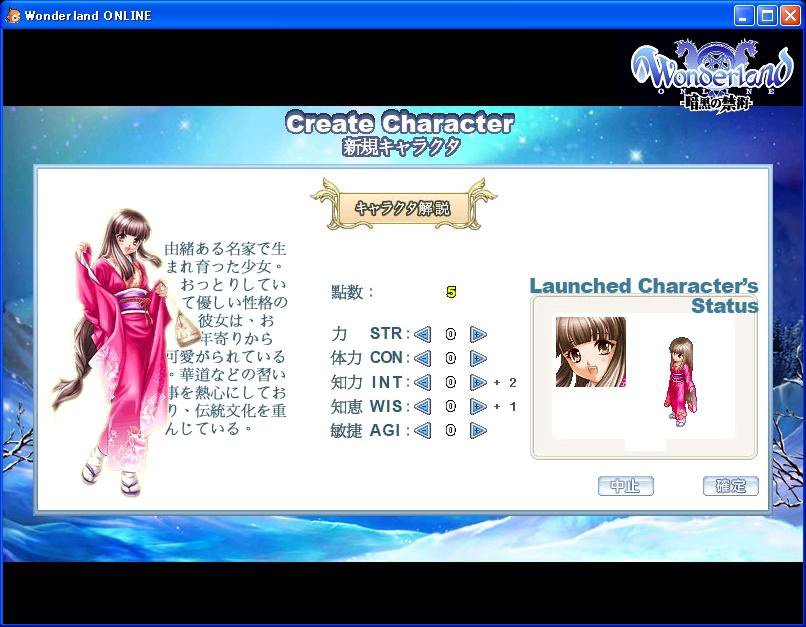Click the キャラクタ解説 banner
Image resolution: width=806 pixels, height=627 pixels.
tap(404, 208)
